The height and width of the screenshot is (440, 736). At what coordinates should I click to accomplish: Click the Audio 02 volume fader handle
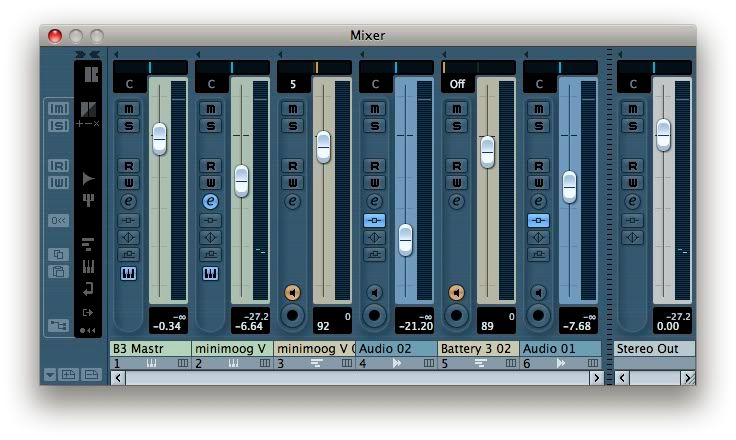(x=406, y=240)
